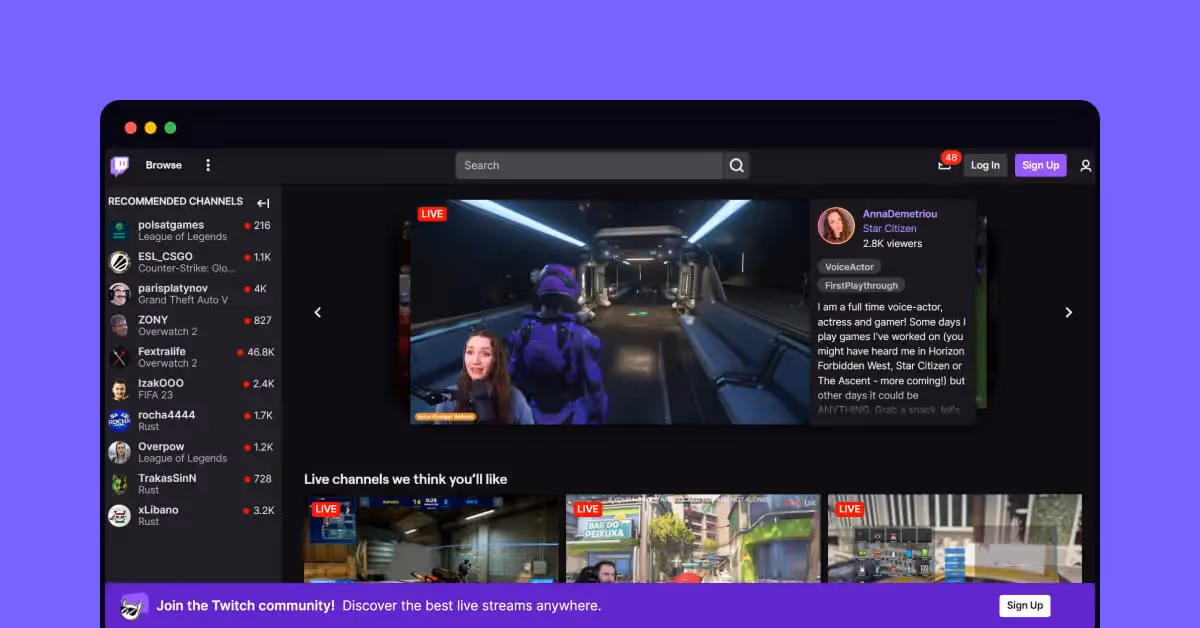This screenshot has height=628, width=1200.
Task: Click the Twitch logo icon
Action: [120, 165]
